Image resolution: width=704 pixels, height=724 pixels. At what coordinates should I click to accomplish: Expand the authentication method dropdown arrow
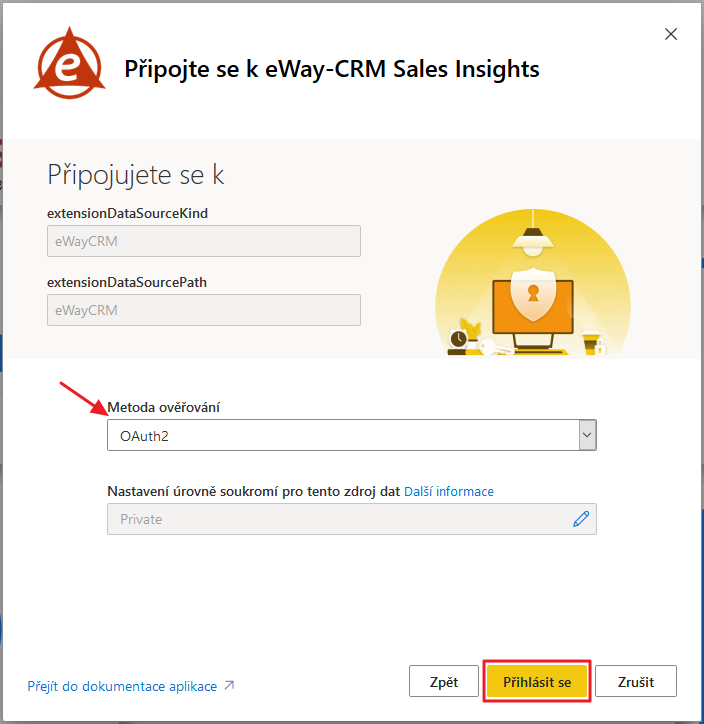pos(587,435)
